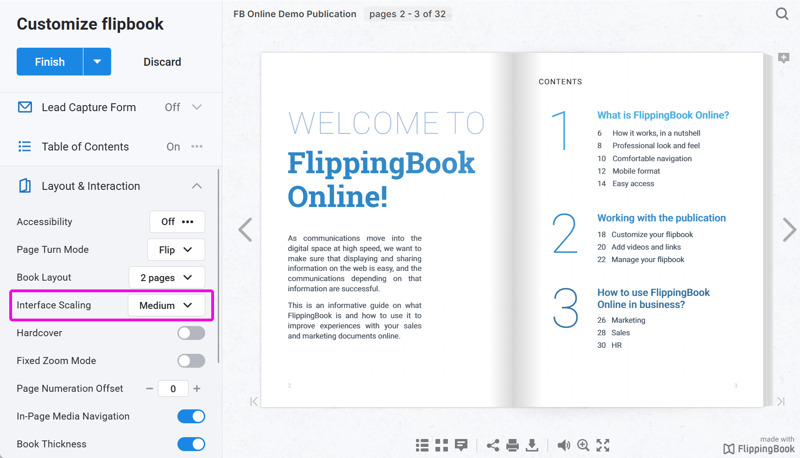This screenshot has width=800, height=458.
Task: Open table of contents toolbar icon
Action: coord(422,445)
